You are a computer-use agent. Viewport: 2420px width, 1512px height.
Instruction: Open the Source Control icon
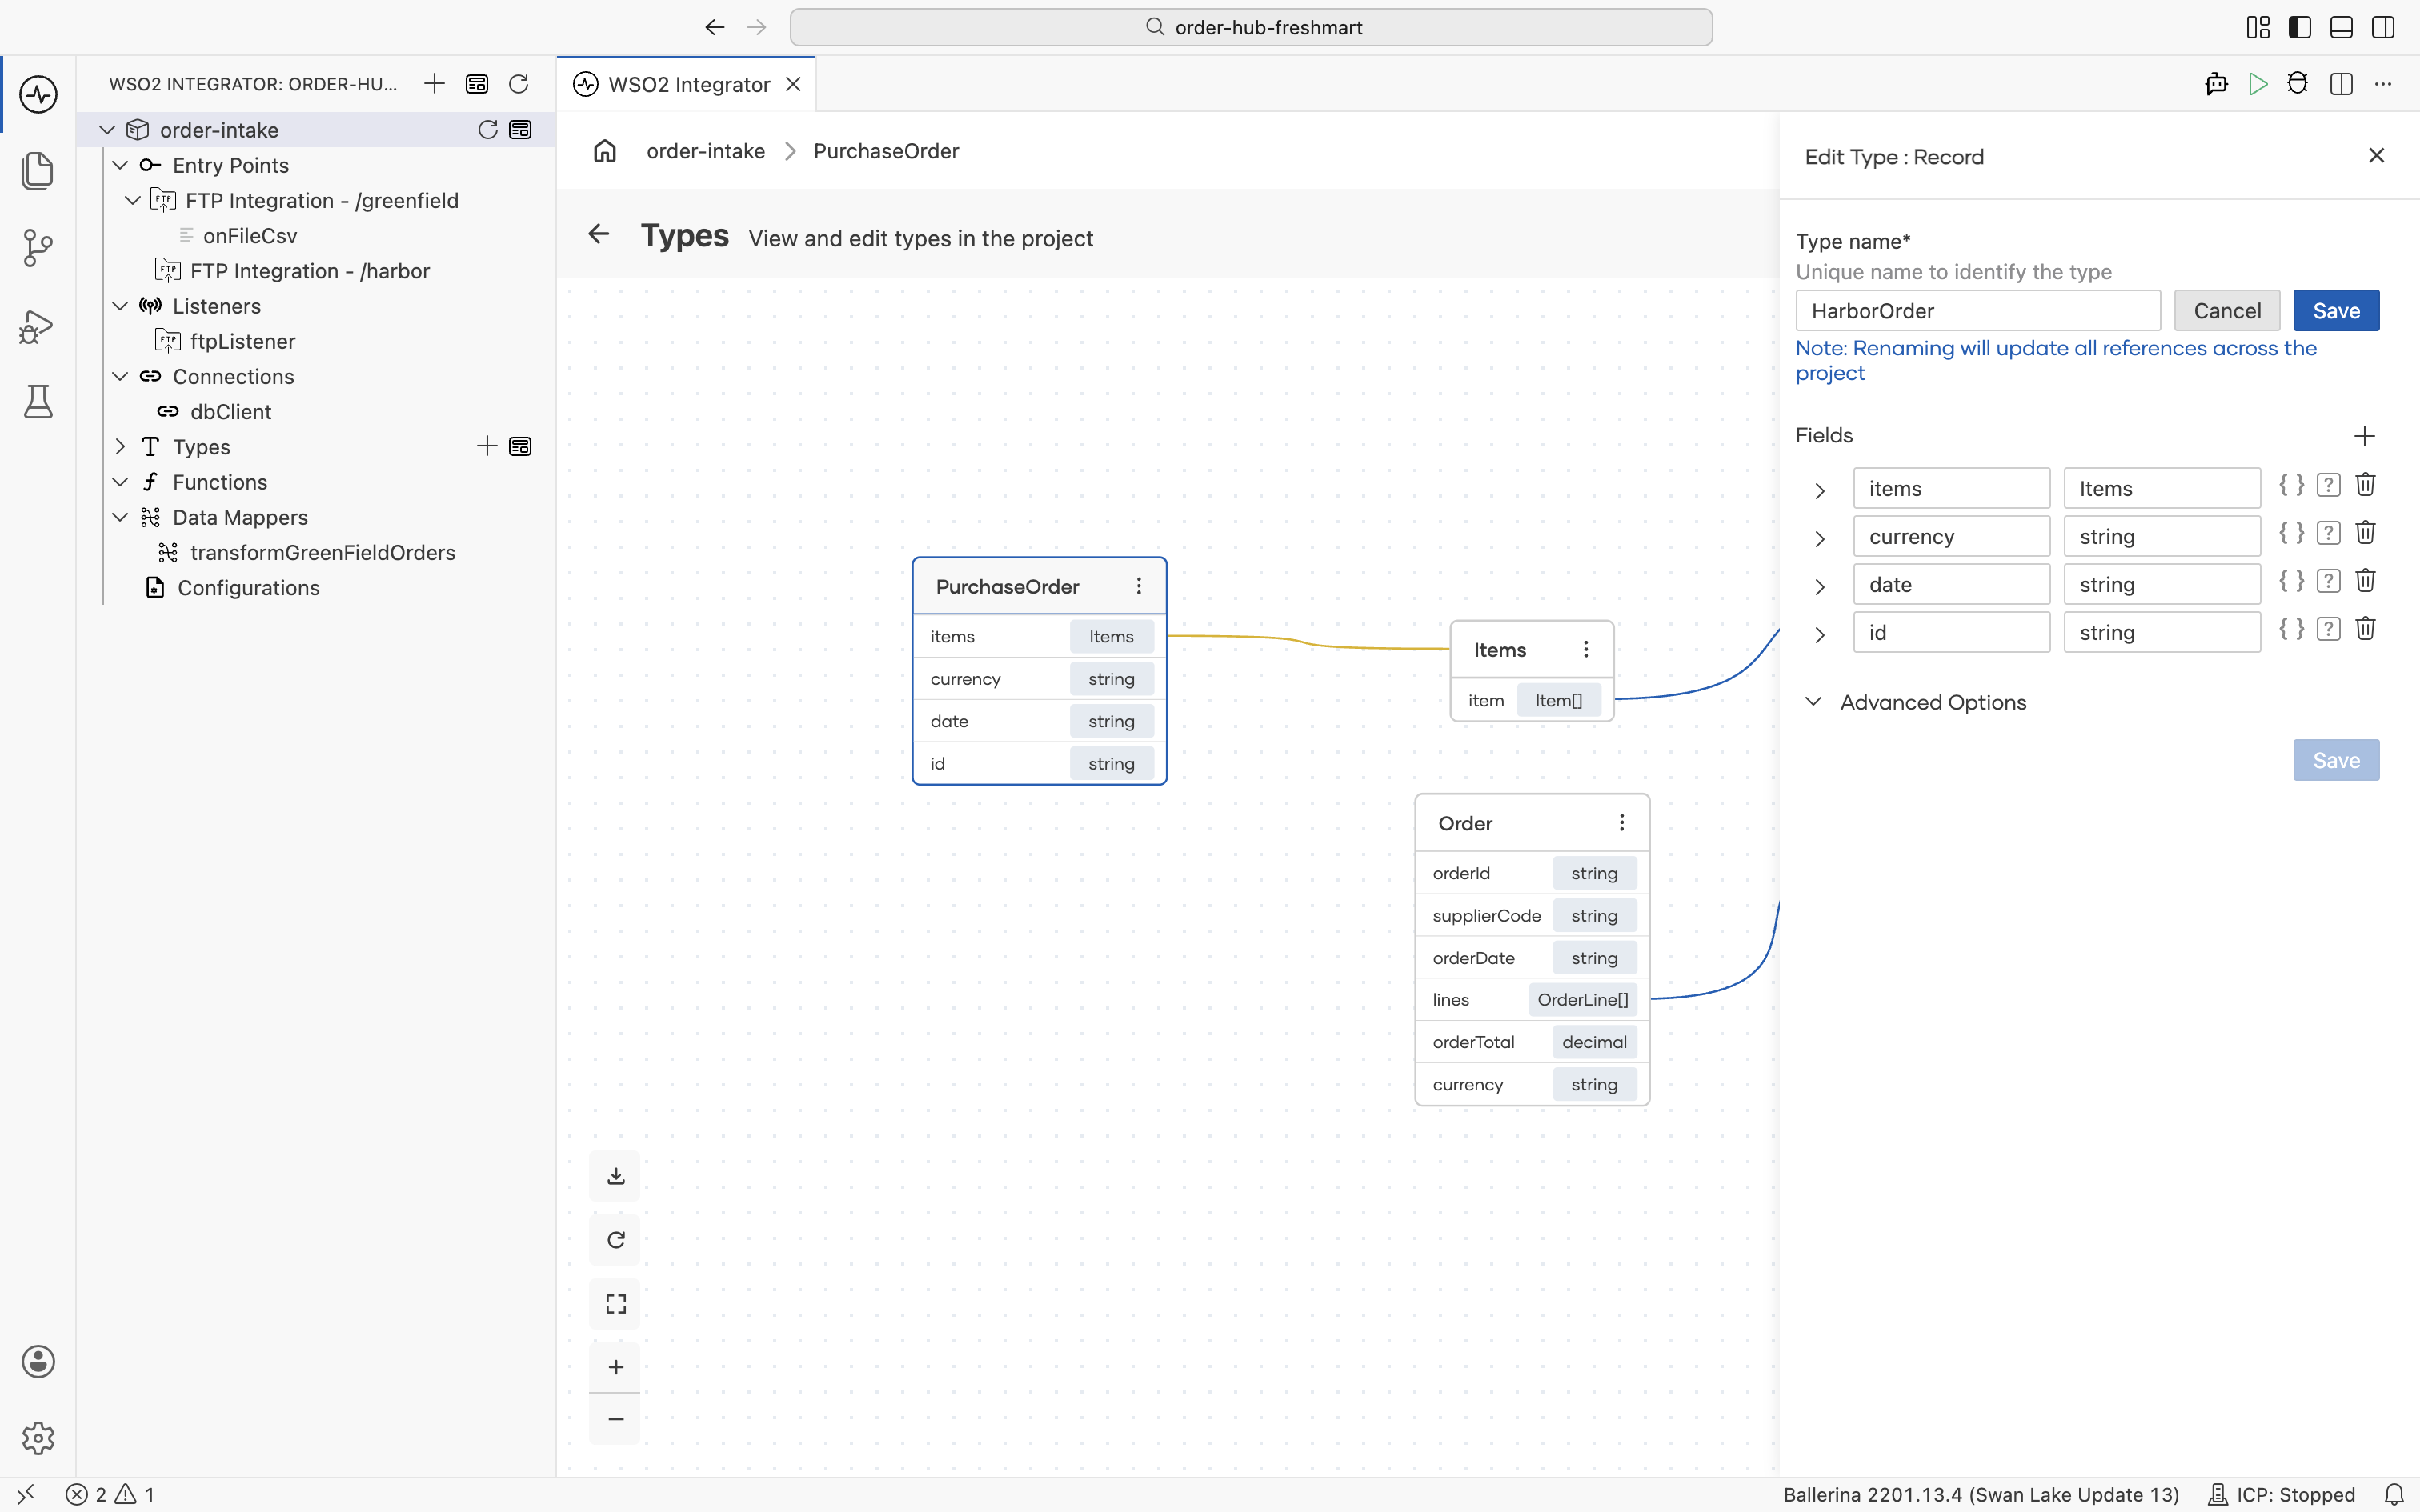coord(38,247)
